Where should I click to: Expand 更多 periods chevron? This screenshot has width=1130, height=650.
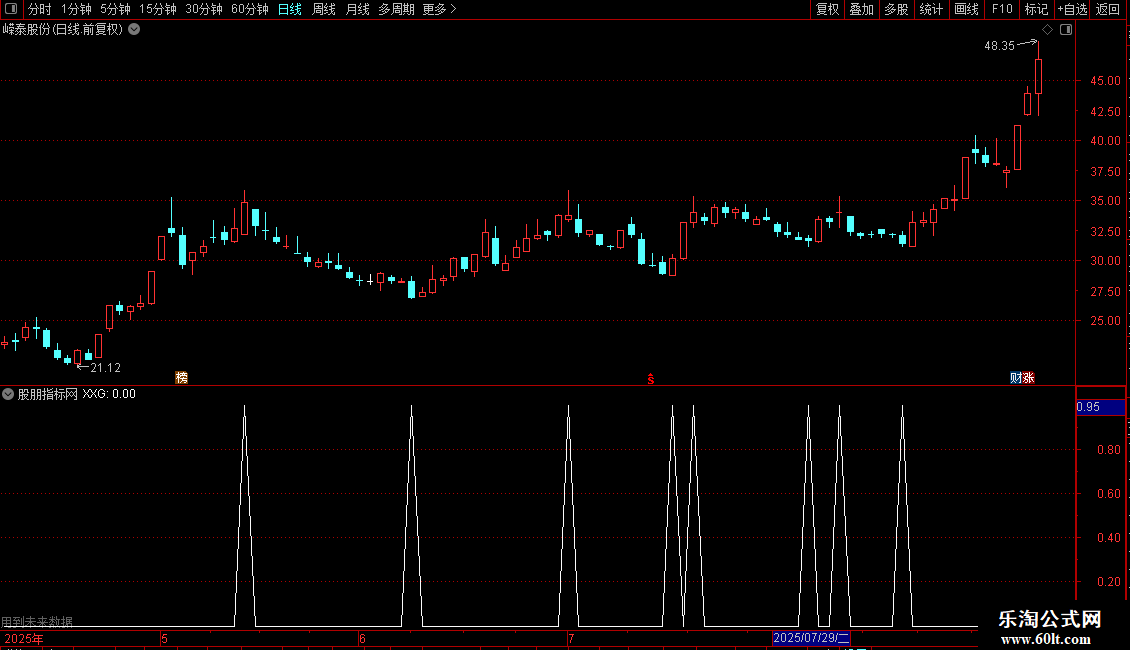453,9
